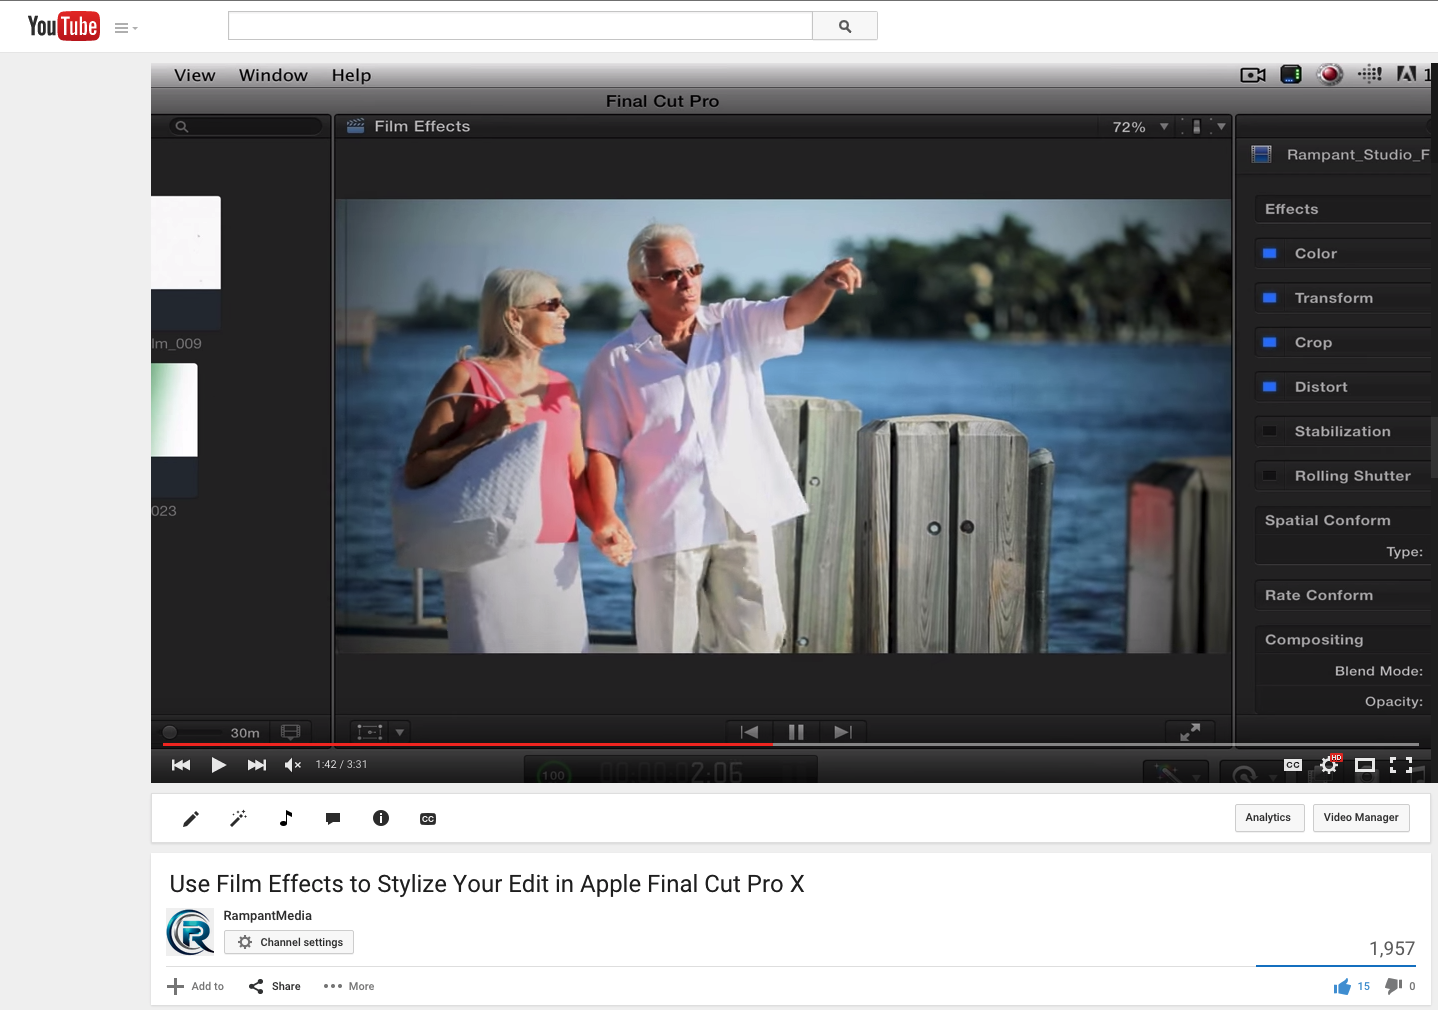Viewport: 1438px width, 1010px height.
Task: Enable the Rolling Shutter checkbox
Action: point(1269,476)
